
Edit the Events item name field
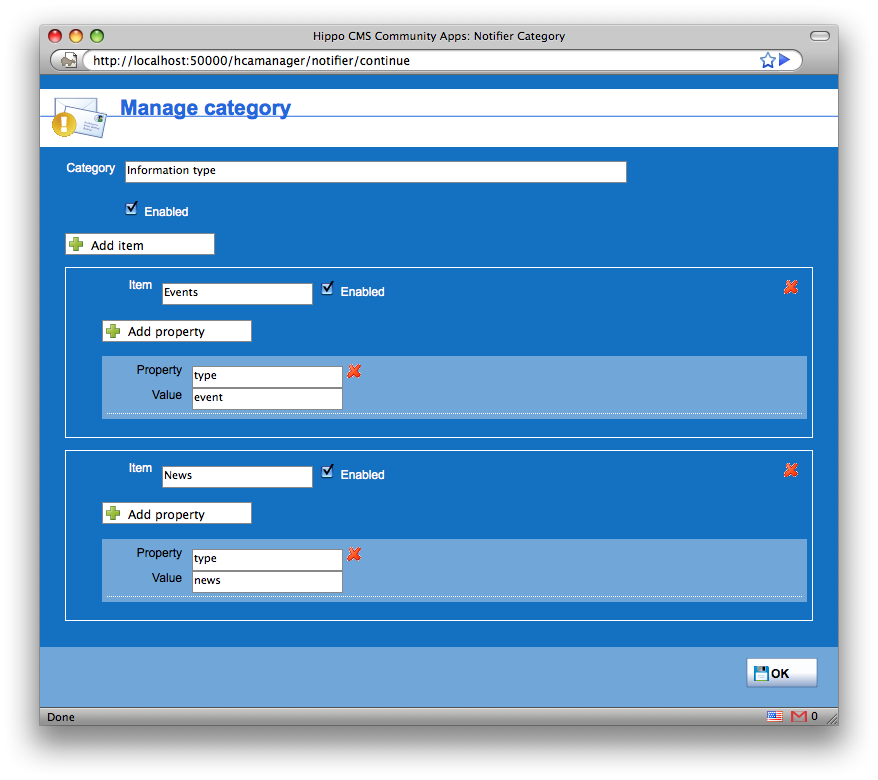237,293
